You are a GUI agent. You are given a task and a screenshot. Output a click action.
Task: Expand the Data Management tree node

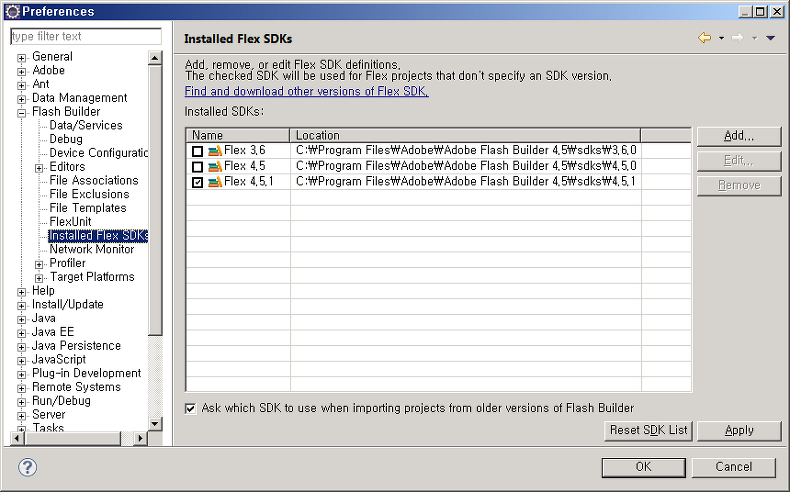[x=21, y=99]
